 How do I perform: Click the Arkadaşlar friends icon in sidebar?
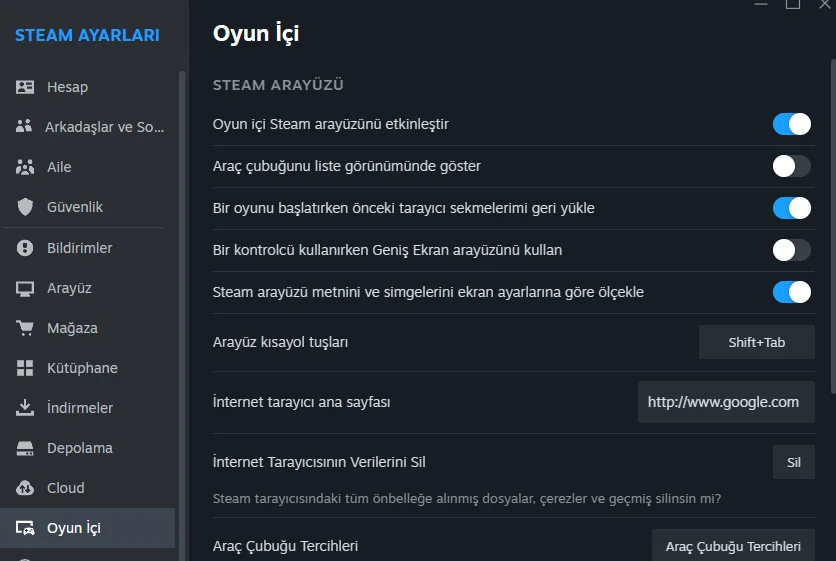point(25,126)
